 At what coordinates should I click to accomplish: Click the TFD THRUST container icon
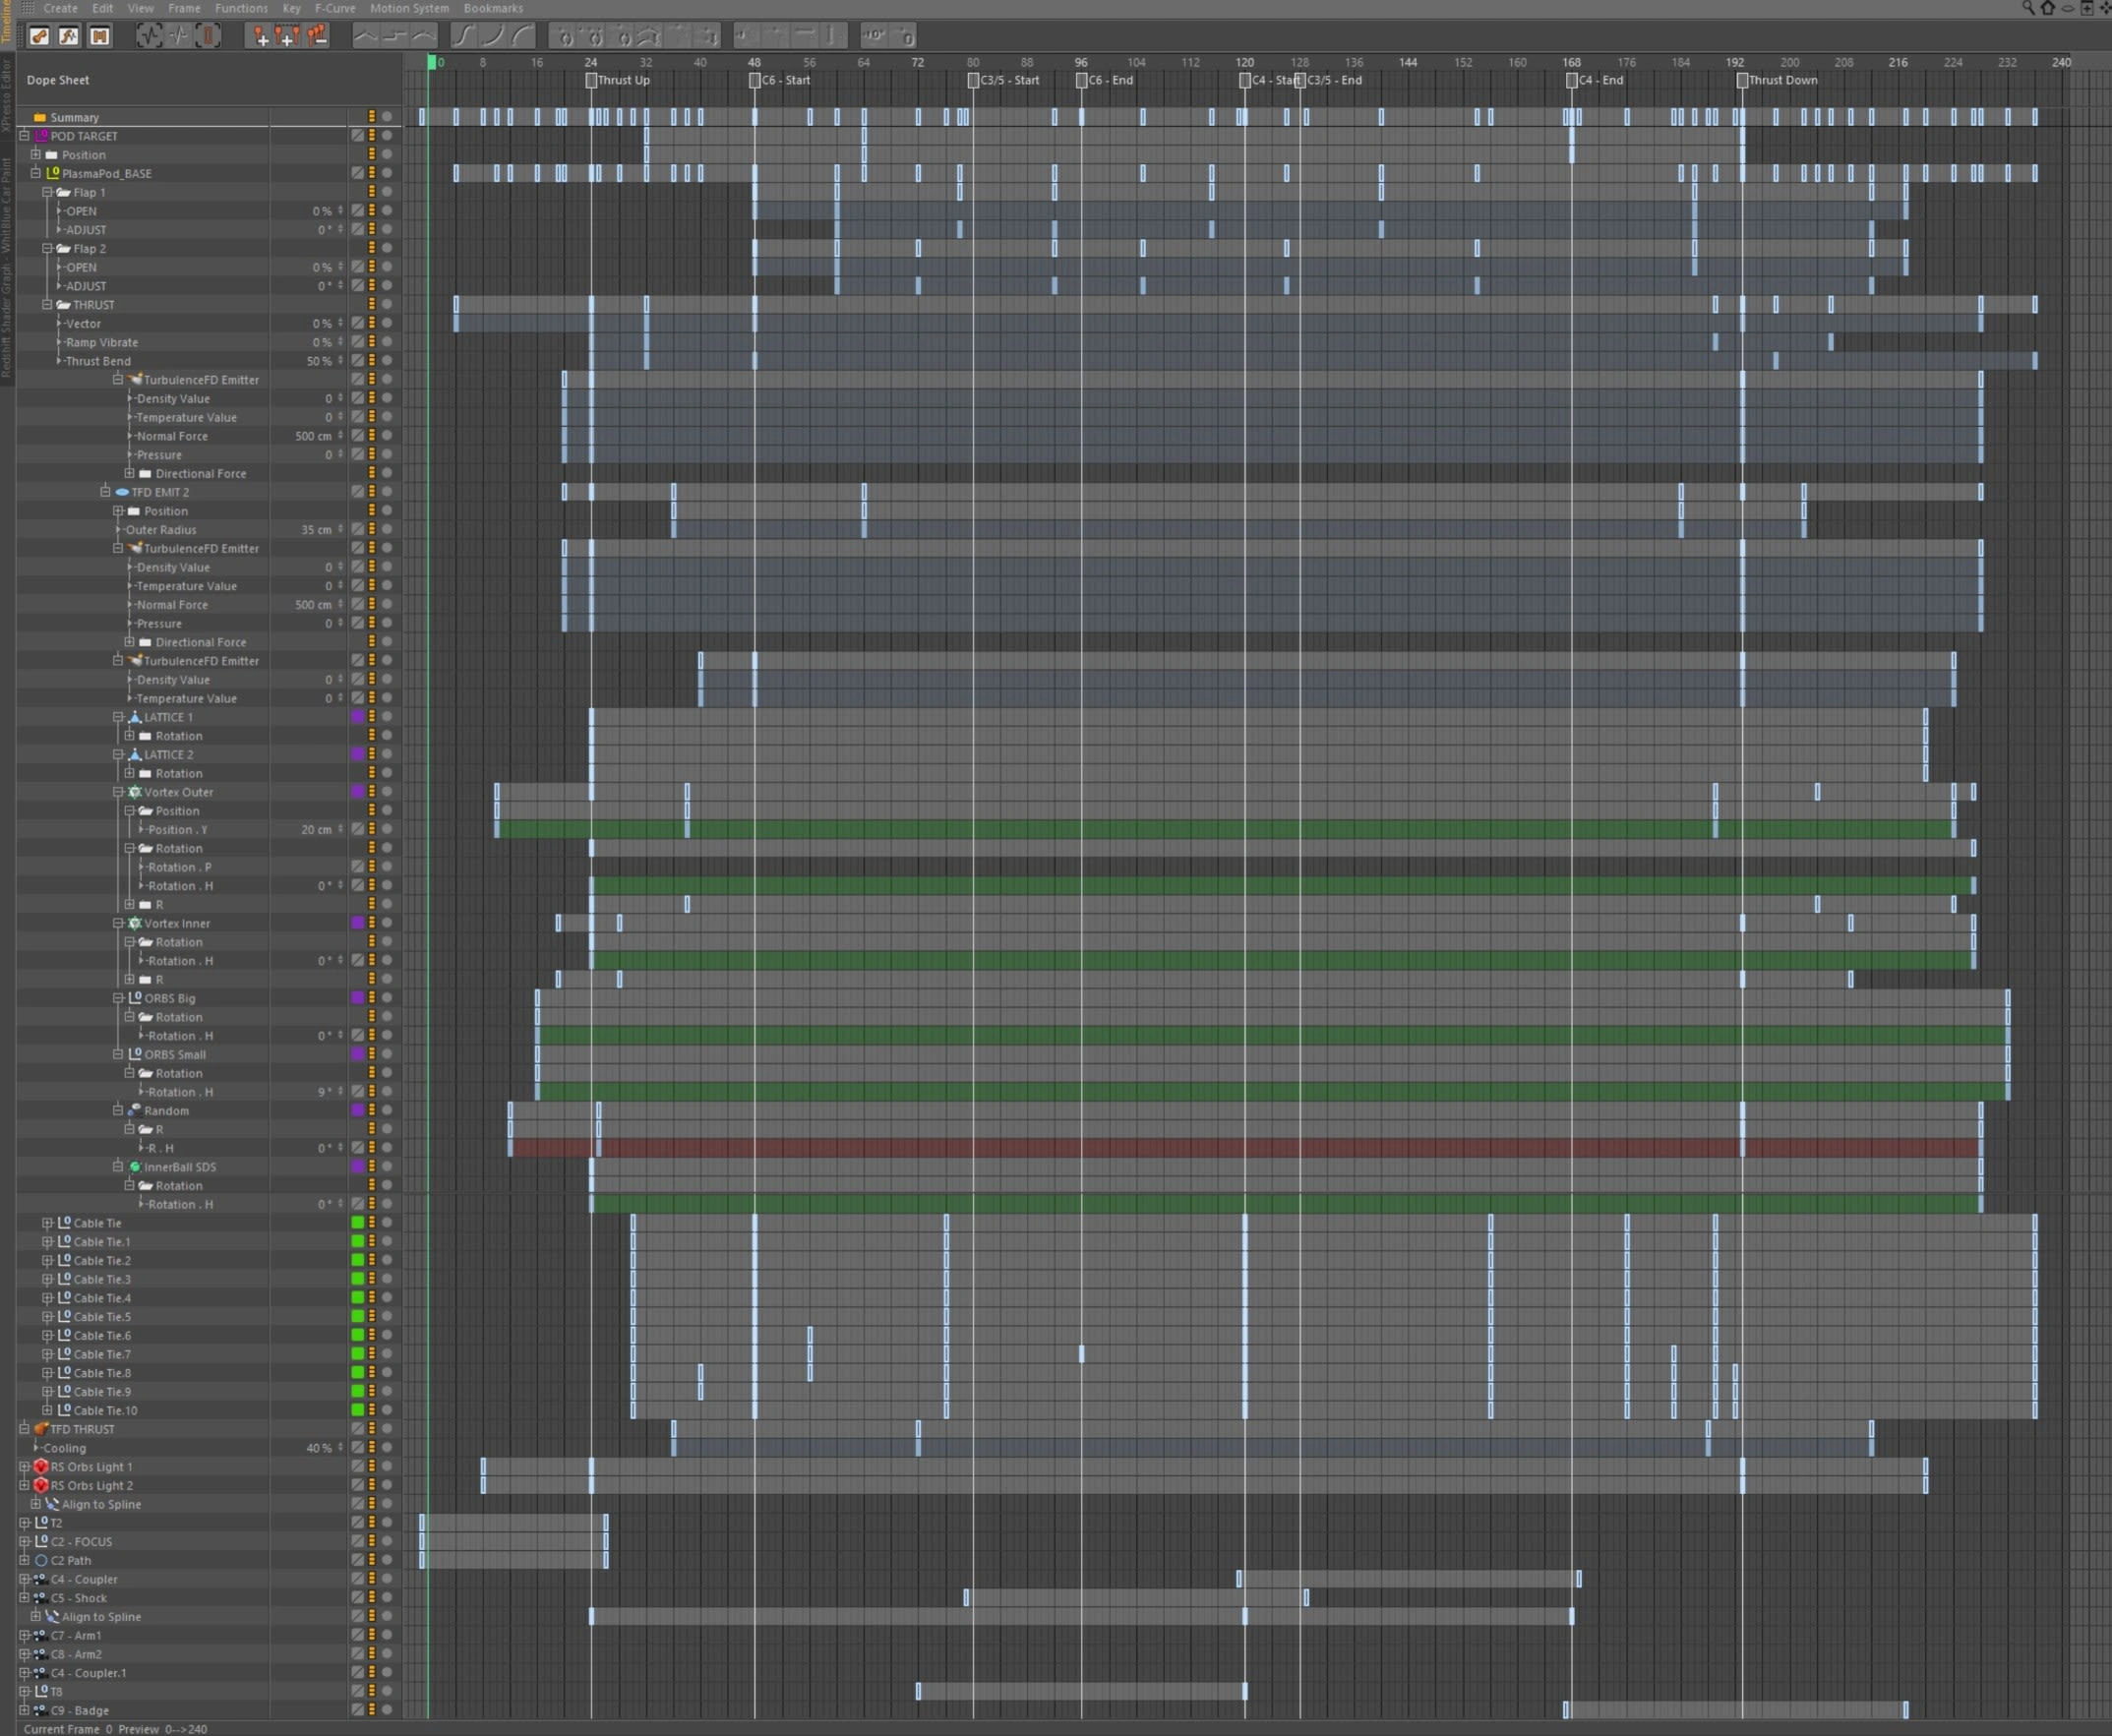point(41,1429)
